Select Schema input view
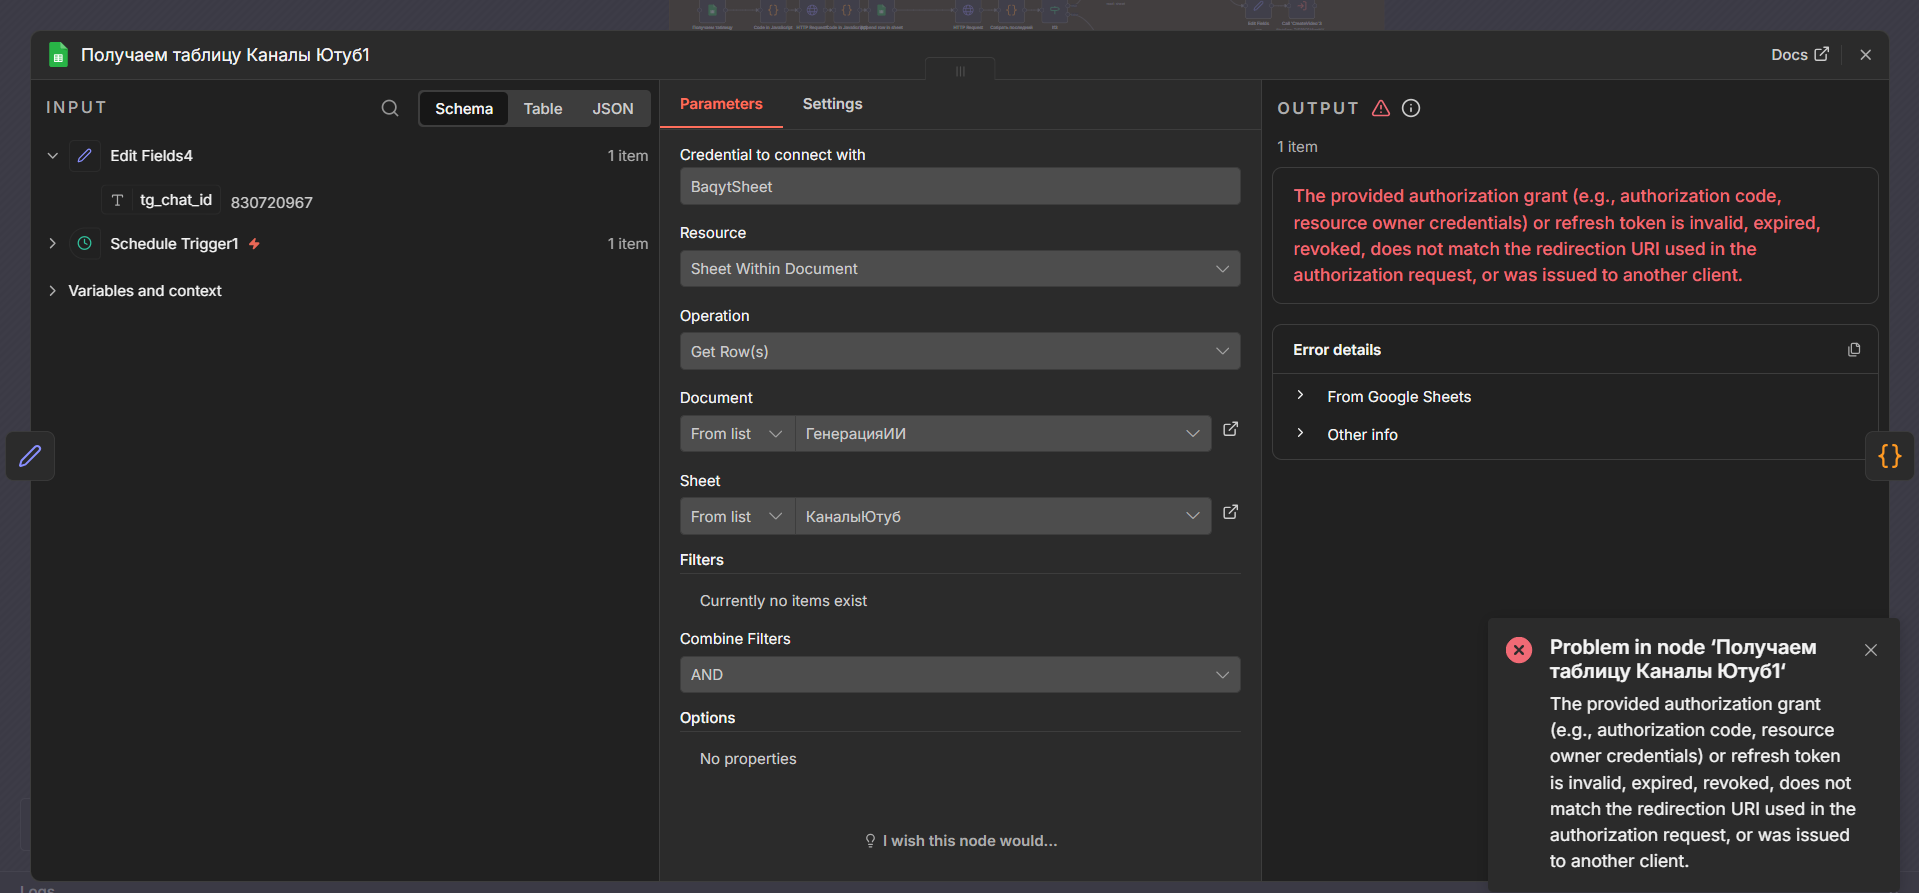The height and width of the screenshot is (893, 1919). (464, 108)
